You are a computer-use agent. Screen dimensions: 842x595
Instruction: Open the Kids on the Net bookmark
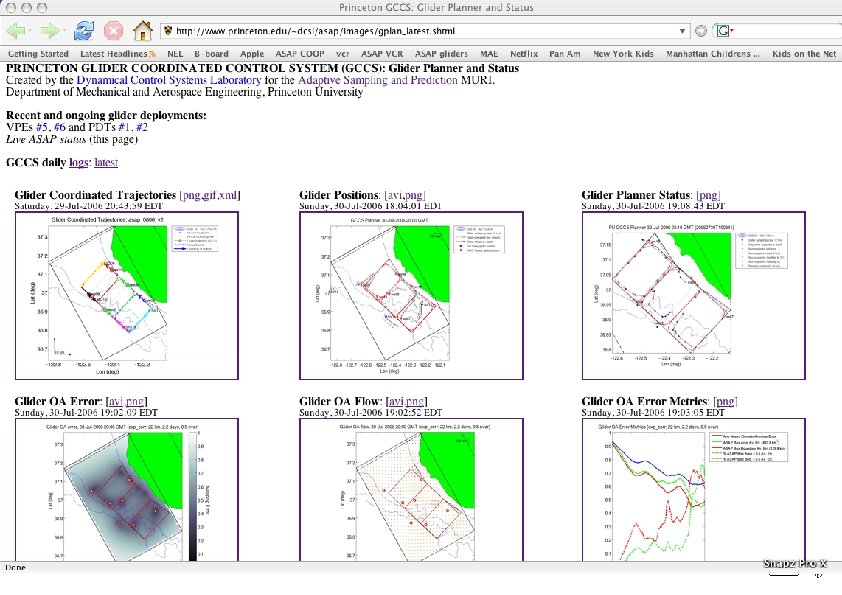click(804, 54)
